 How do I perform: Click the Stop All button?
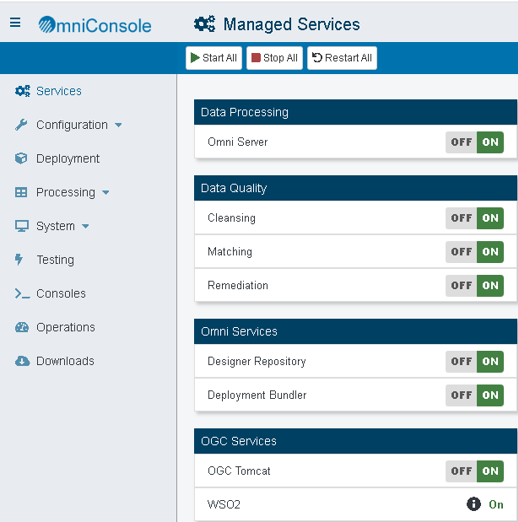point(274,58)
